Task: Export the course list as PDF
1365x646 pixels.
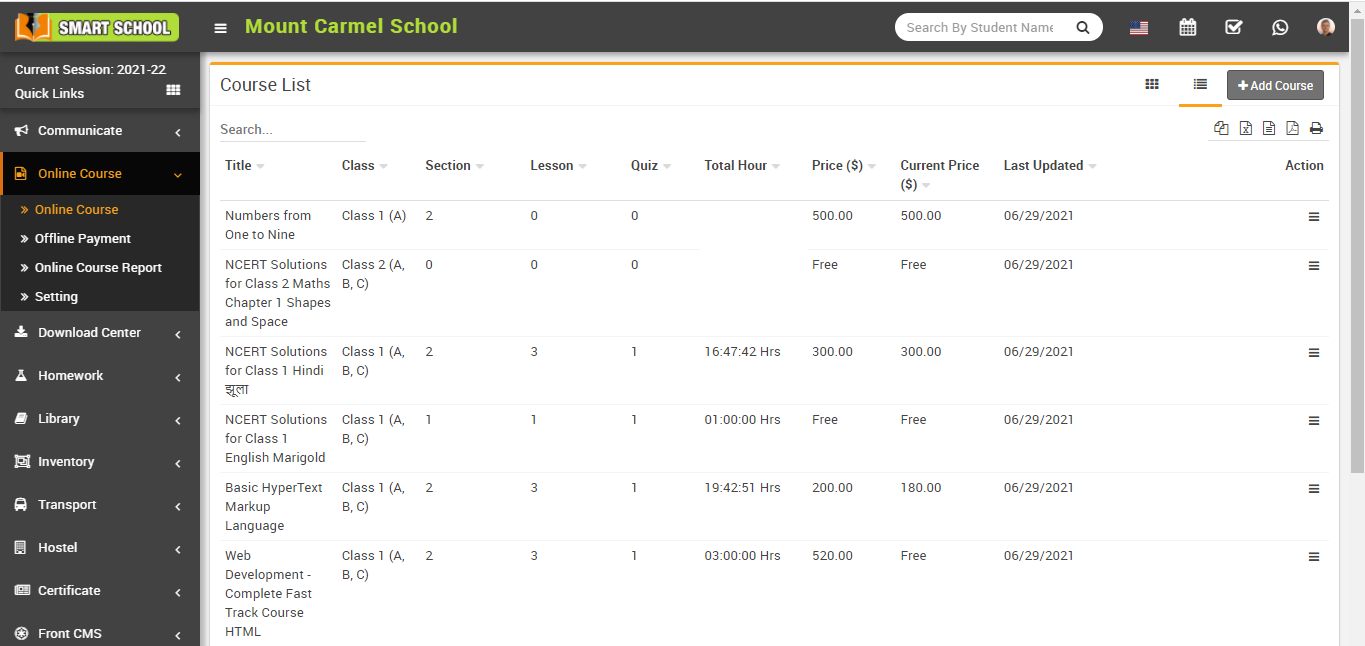Action: point(1292,128)
